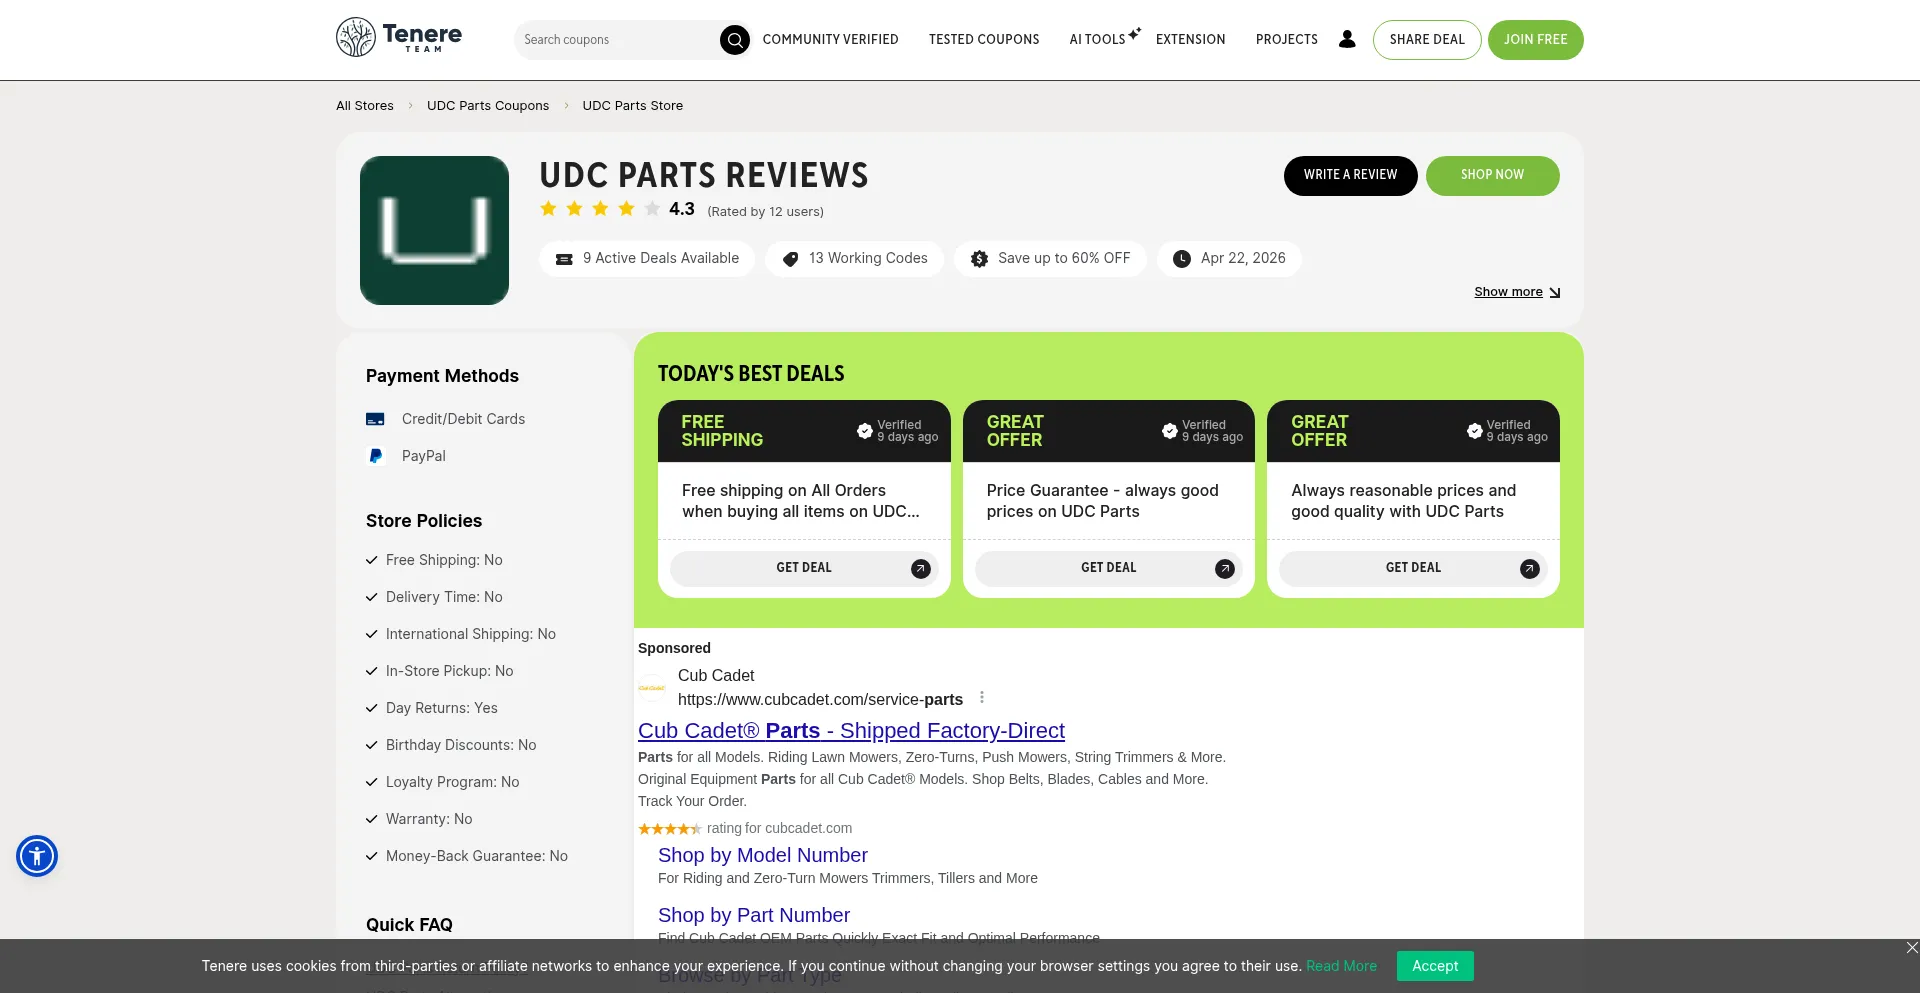Open the user account icon

1347,39
